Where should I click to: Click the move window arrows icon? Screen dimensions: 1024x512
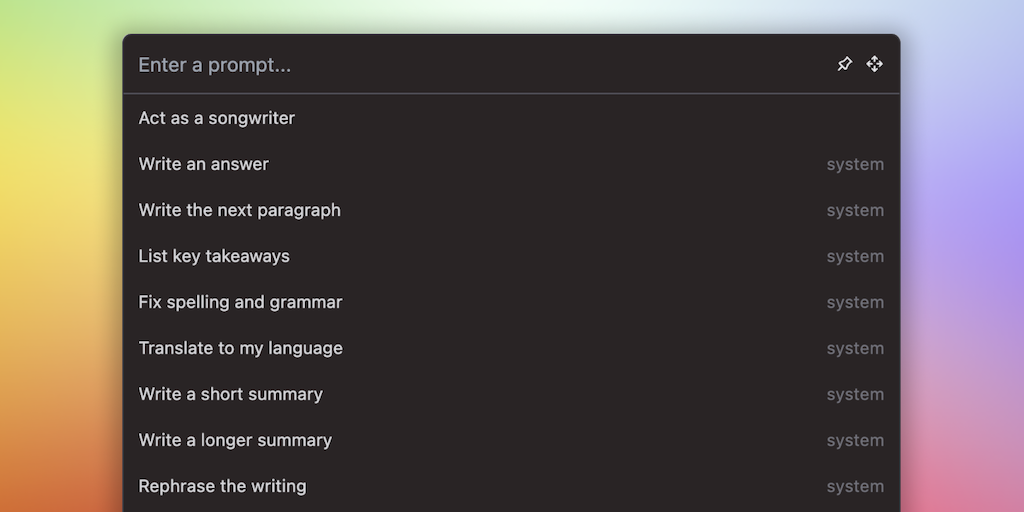click(875, 64)
